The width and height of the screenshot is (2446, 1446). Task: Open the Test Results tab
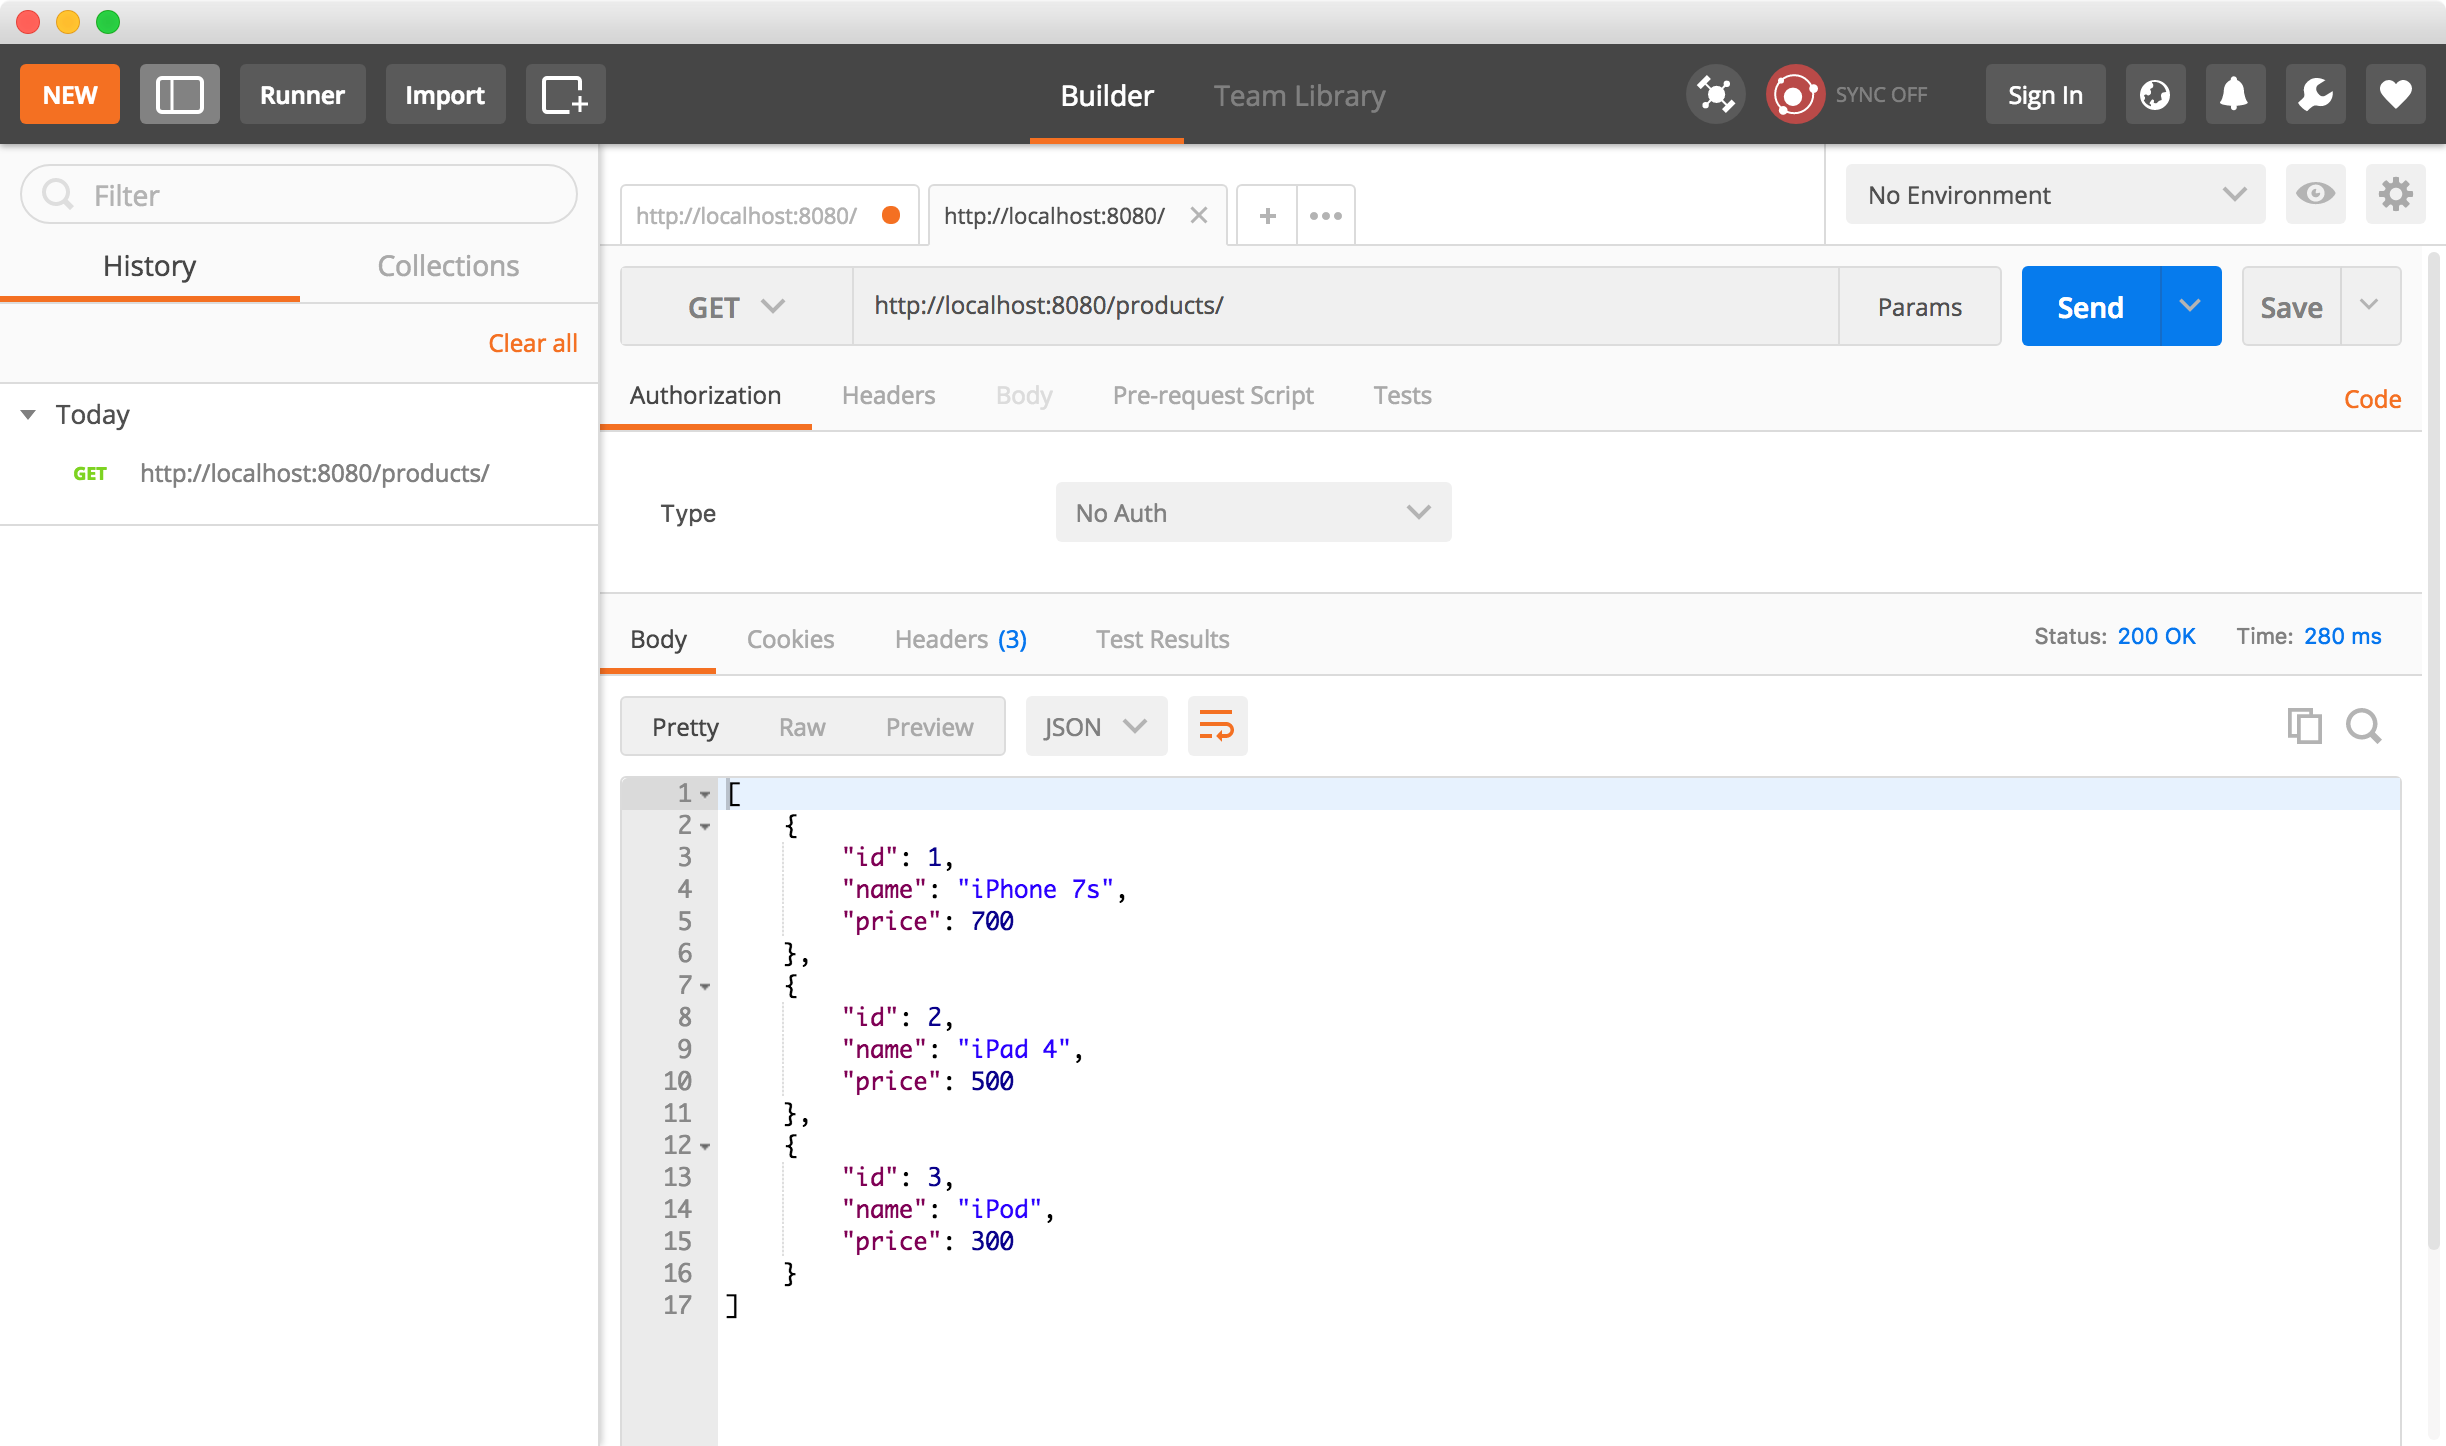point(1162,638)
